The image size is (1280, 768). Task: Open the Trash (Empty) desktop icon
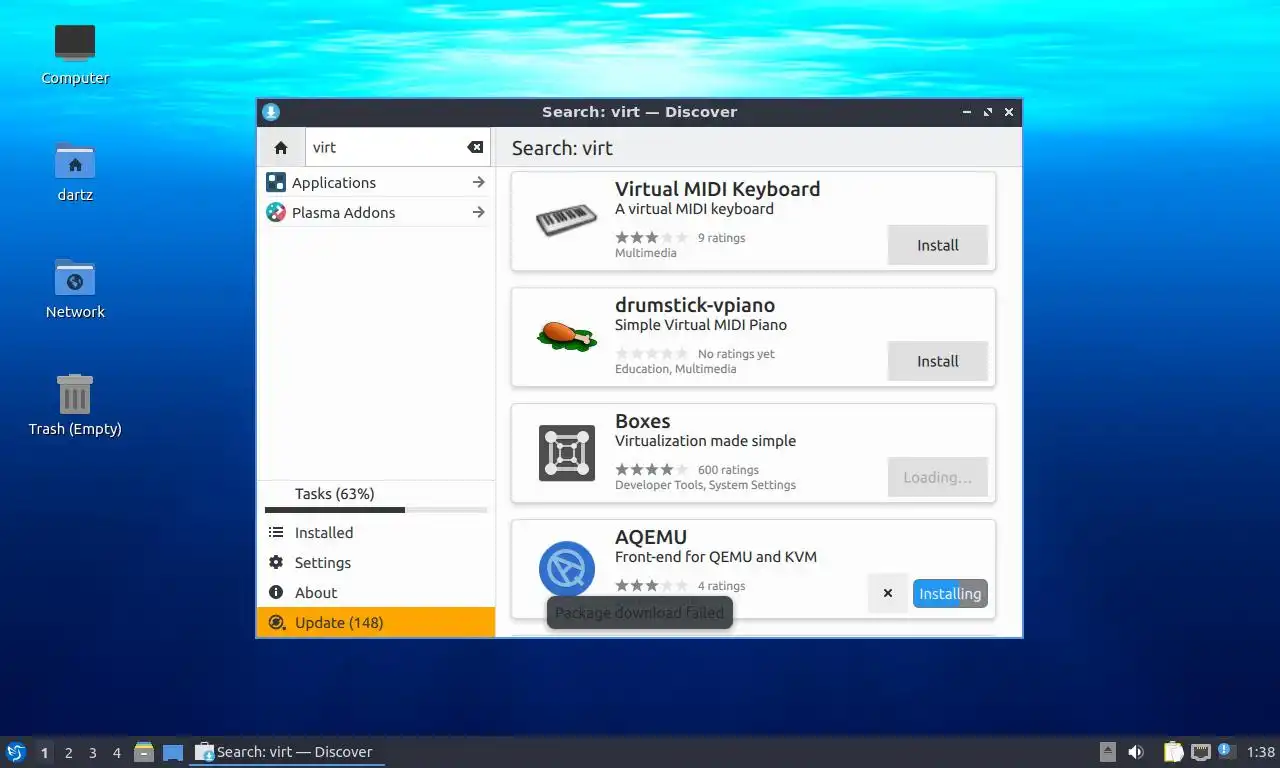pos(75,405)
